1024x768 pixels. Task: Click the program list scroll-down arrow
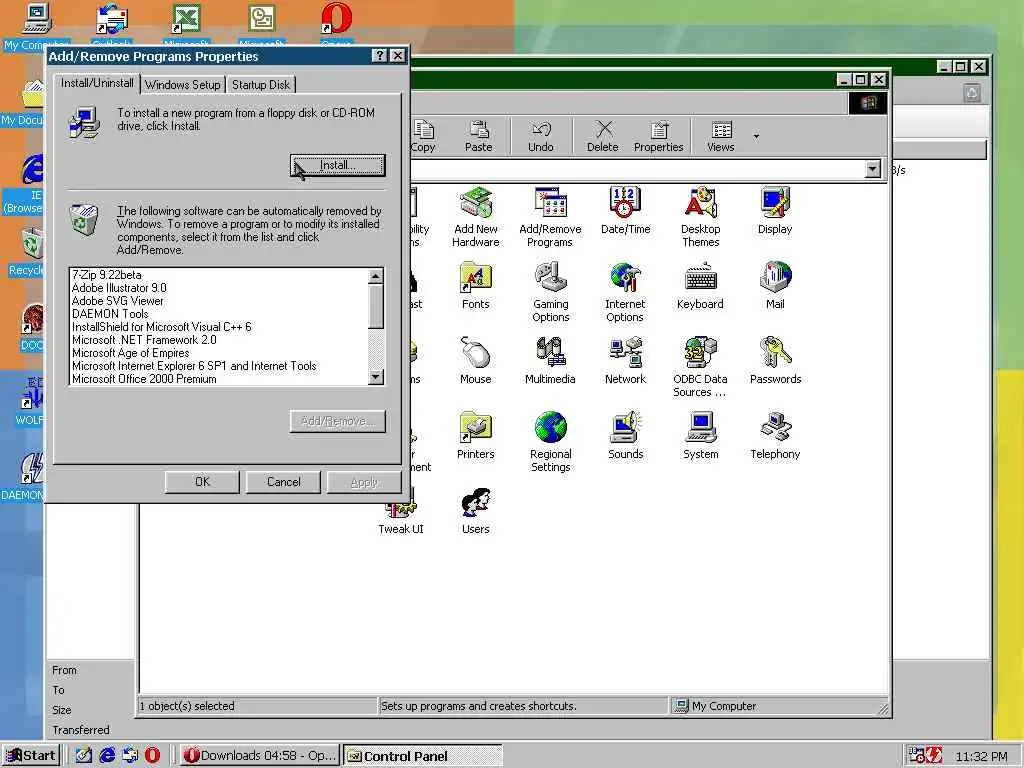pyautogui.click(x=376, y=377)
